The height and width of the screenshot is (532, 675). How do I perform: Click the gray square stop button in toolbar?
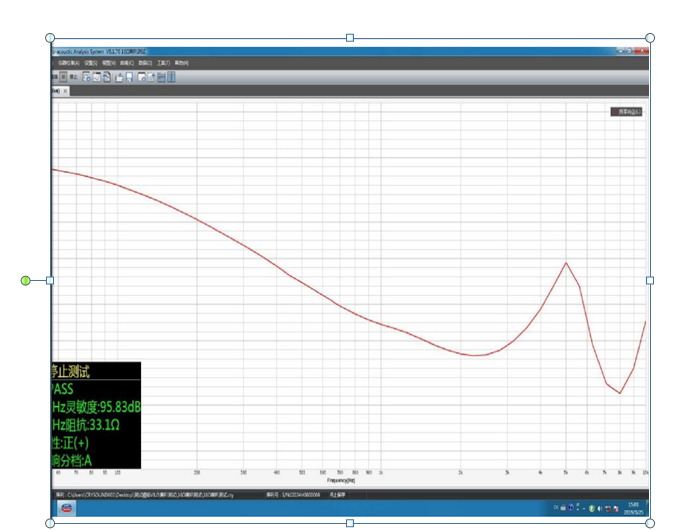(63, 77)
